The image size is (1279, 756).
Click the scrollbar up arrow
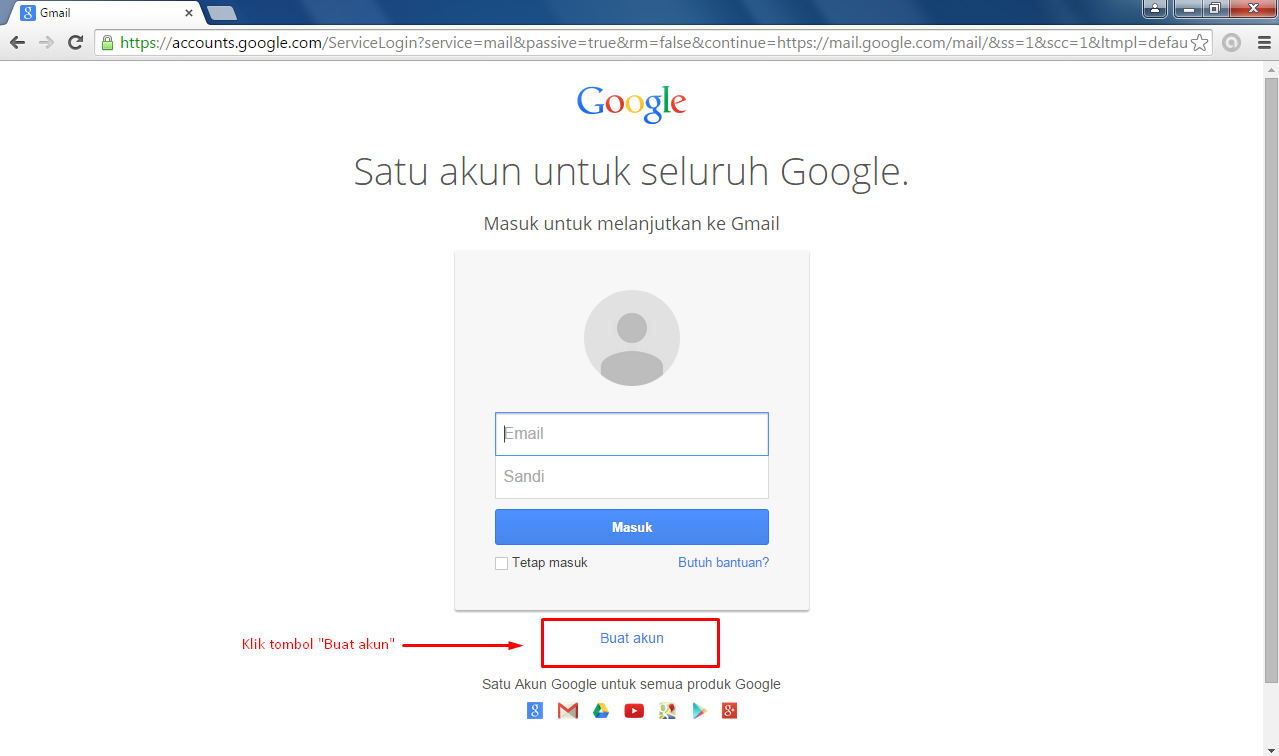pyautogui.click(x=1271, y=68)
